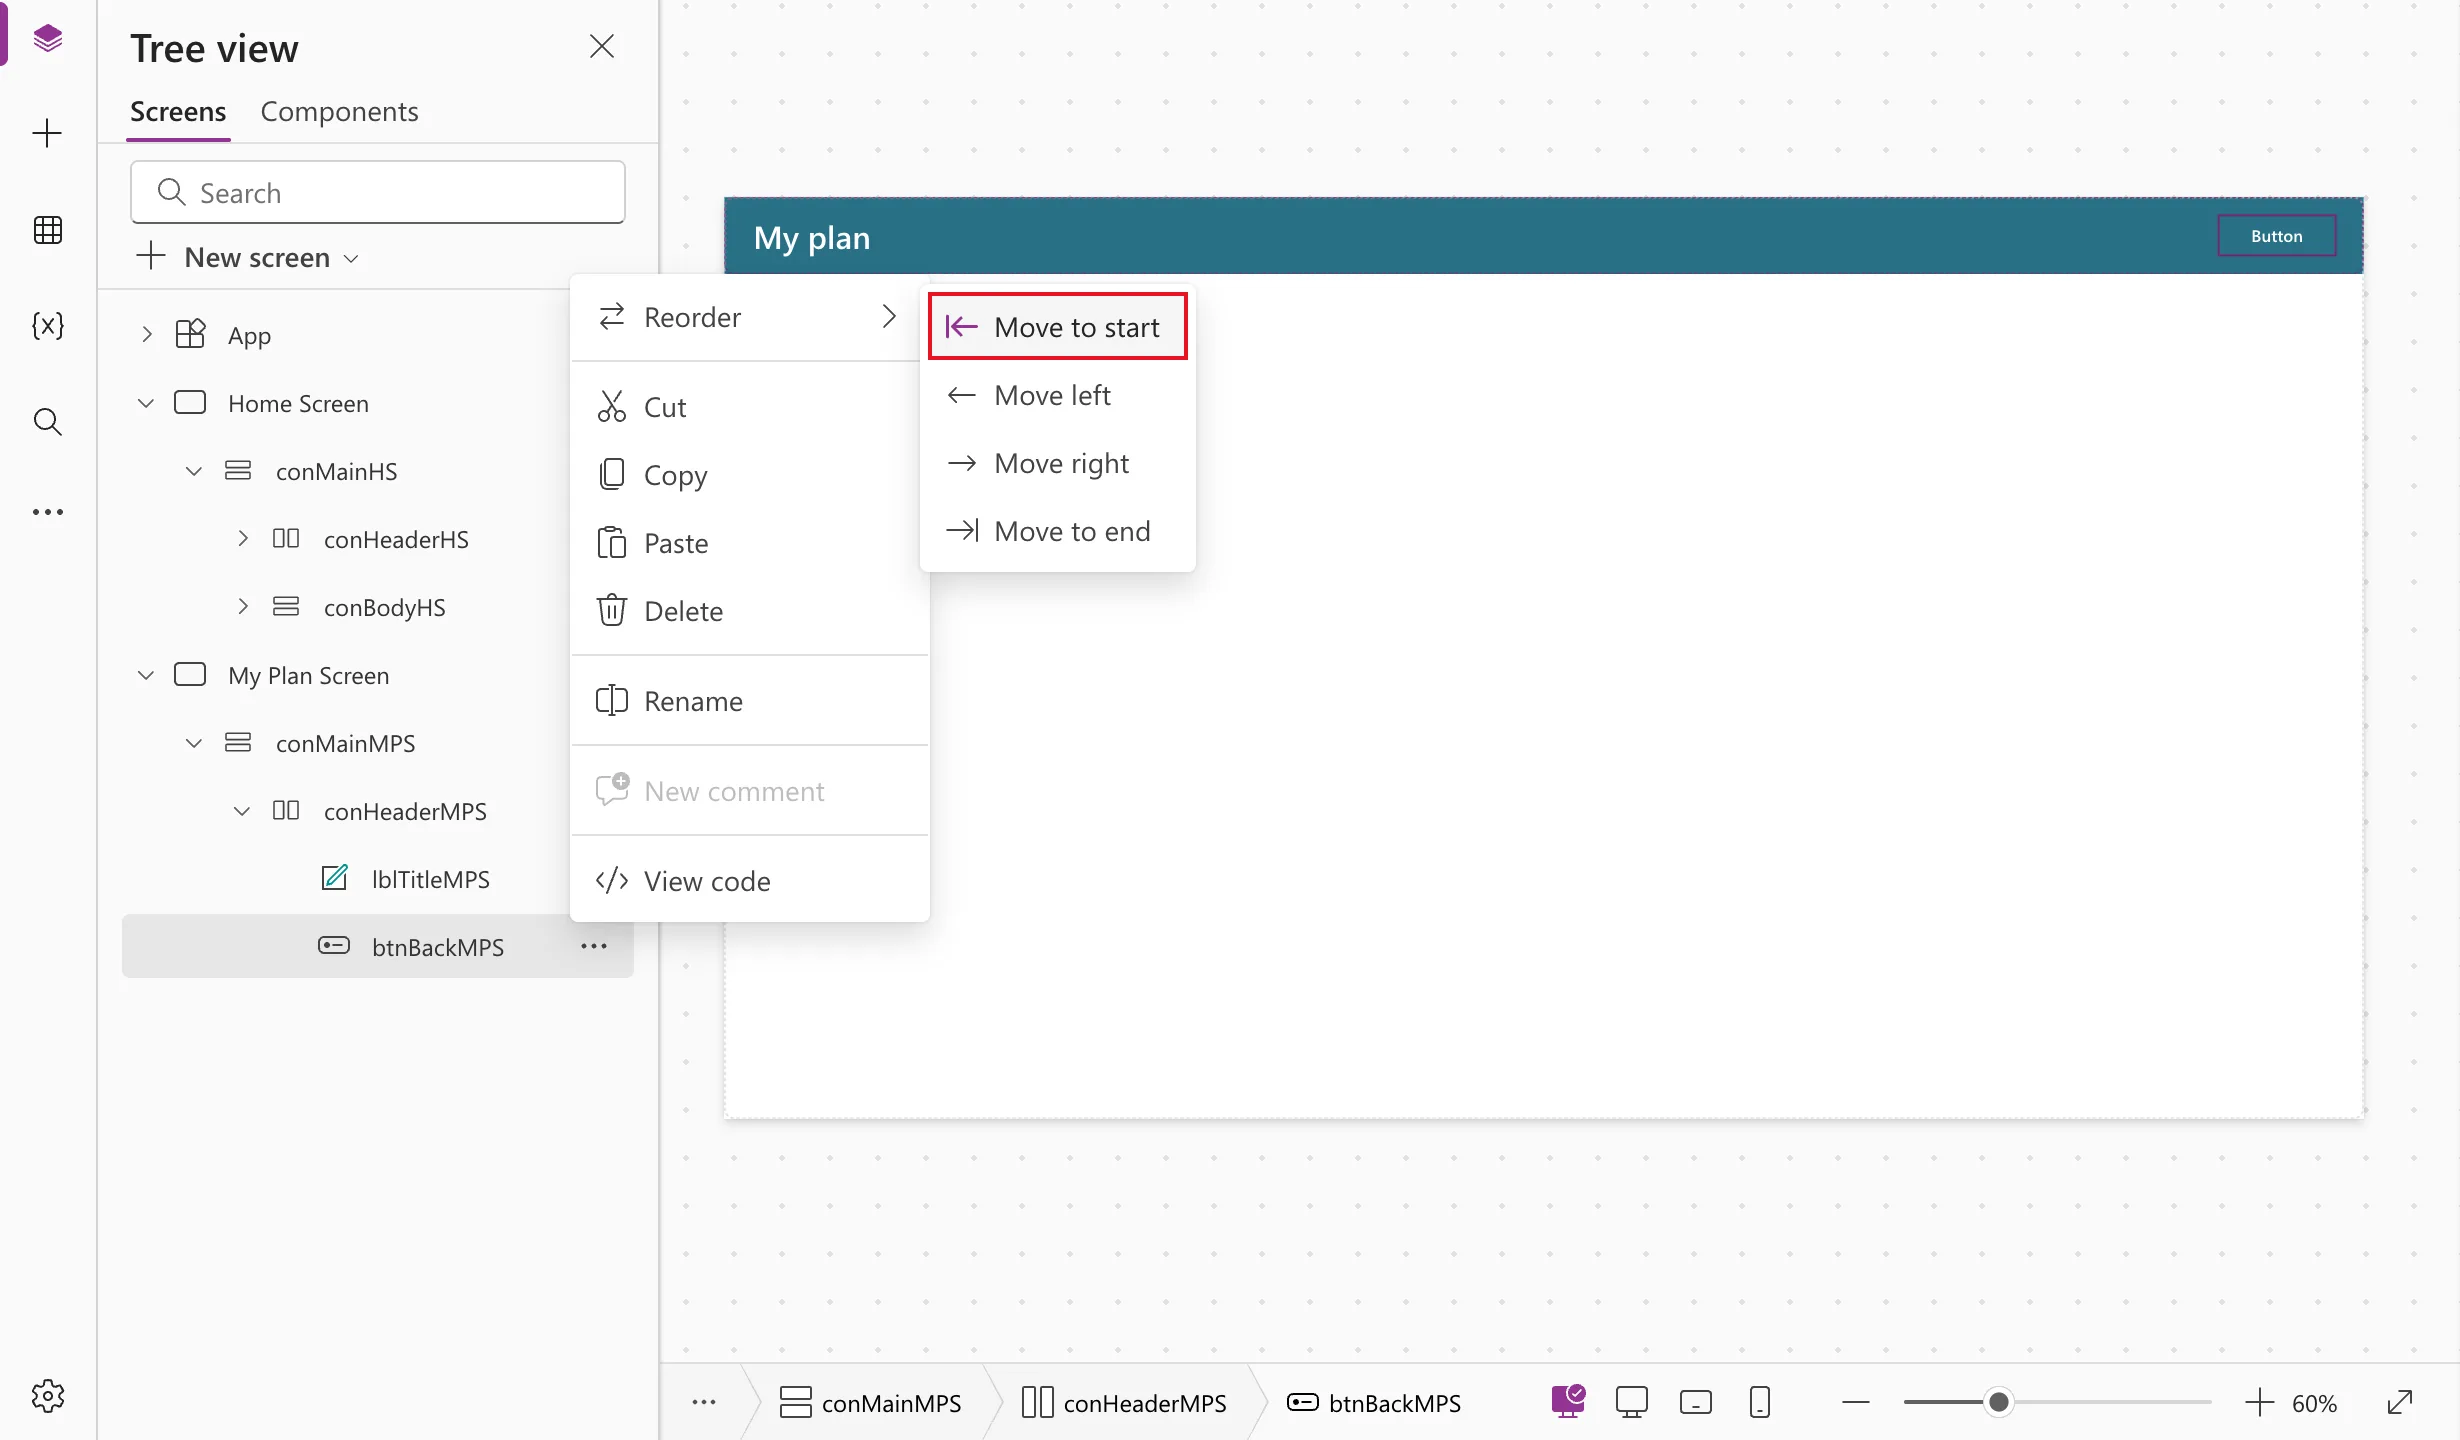Screen dimensions: 2460x1440
Task: Expand the conHeaderHS container
Action: click(x=243, y=538)
